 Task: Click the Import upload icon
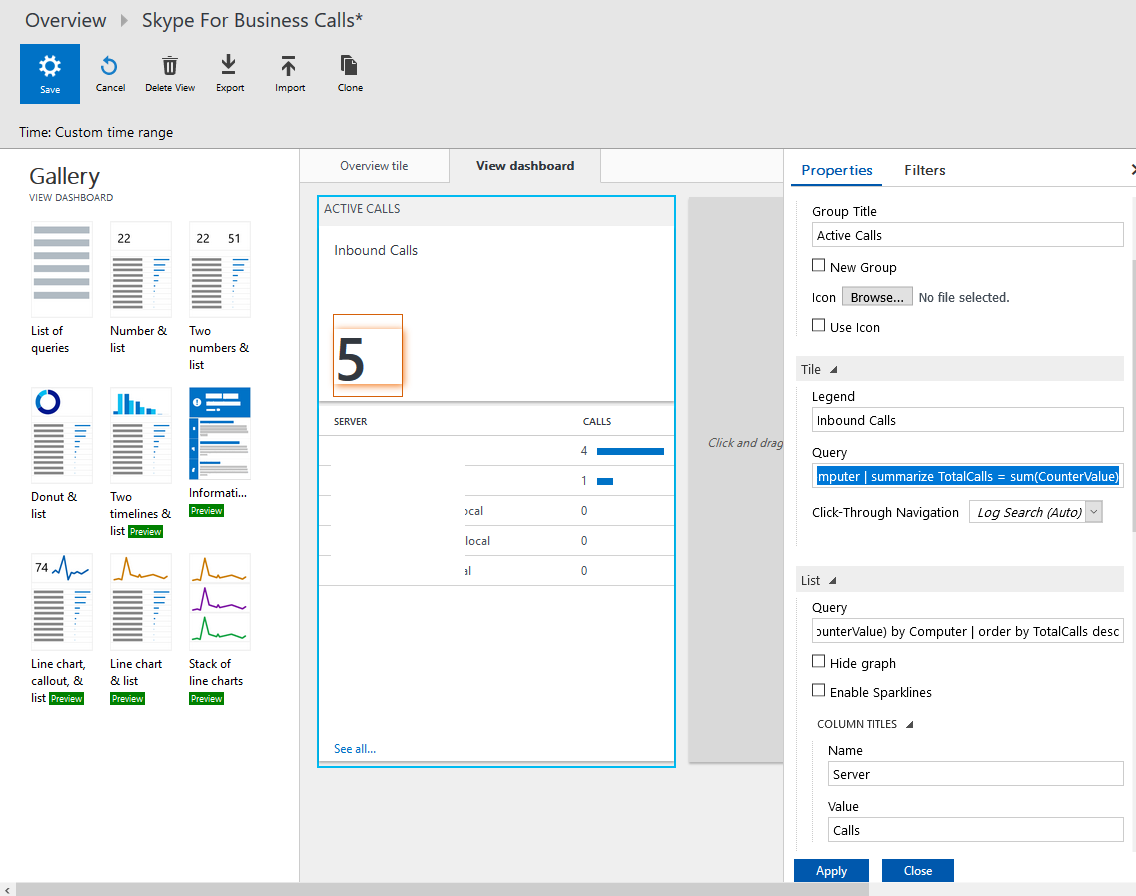tap(289, 67)
